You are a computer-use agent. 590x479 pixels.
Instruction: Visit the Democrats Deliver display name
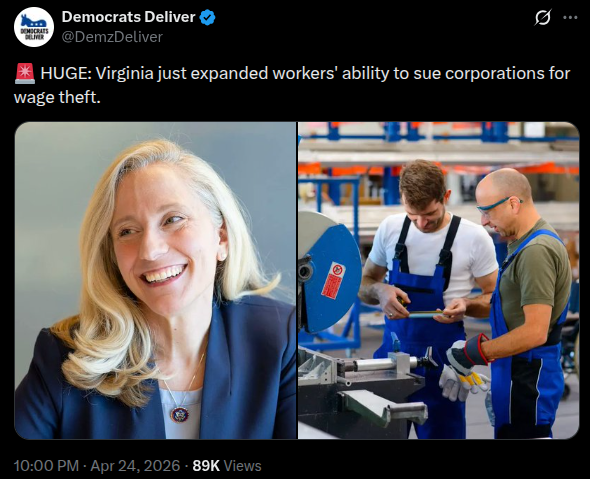(x=128, y=17)
